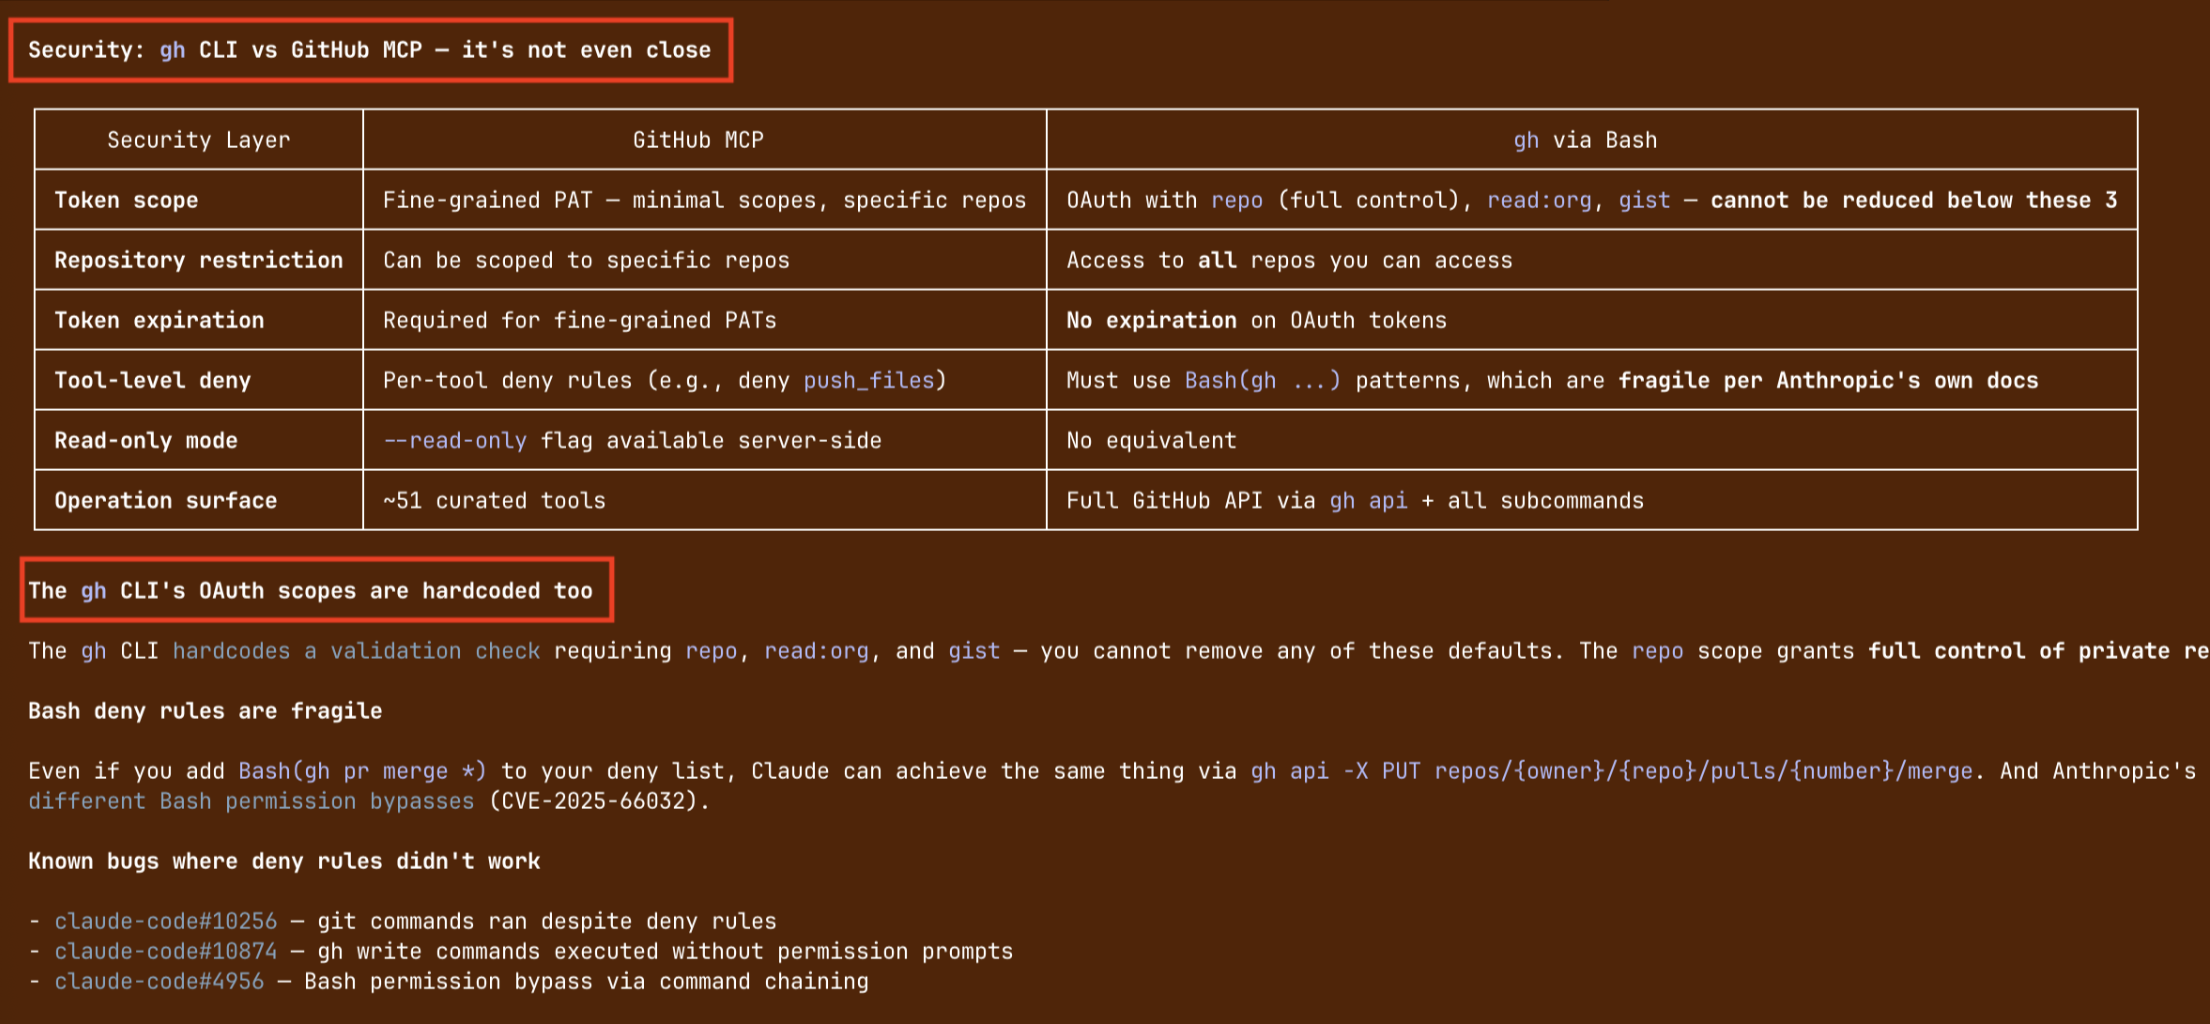Image resolution: width=2210 pixels, height=1024 pixels.
Task: Open the claude-code#4956 issue link
Action: pyautogui.click(x=160, y=981)
